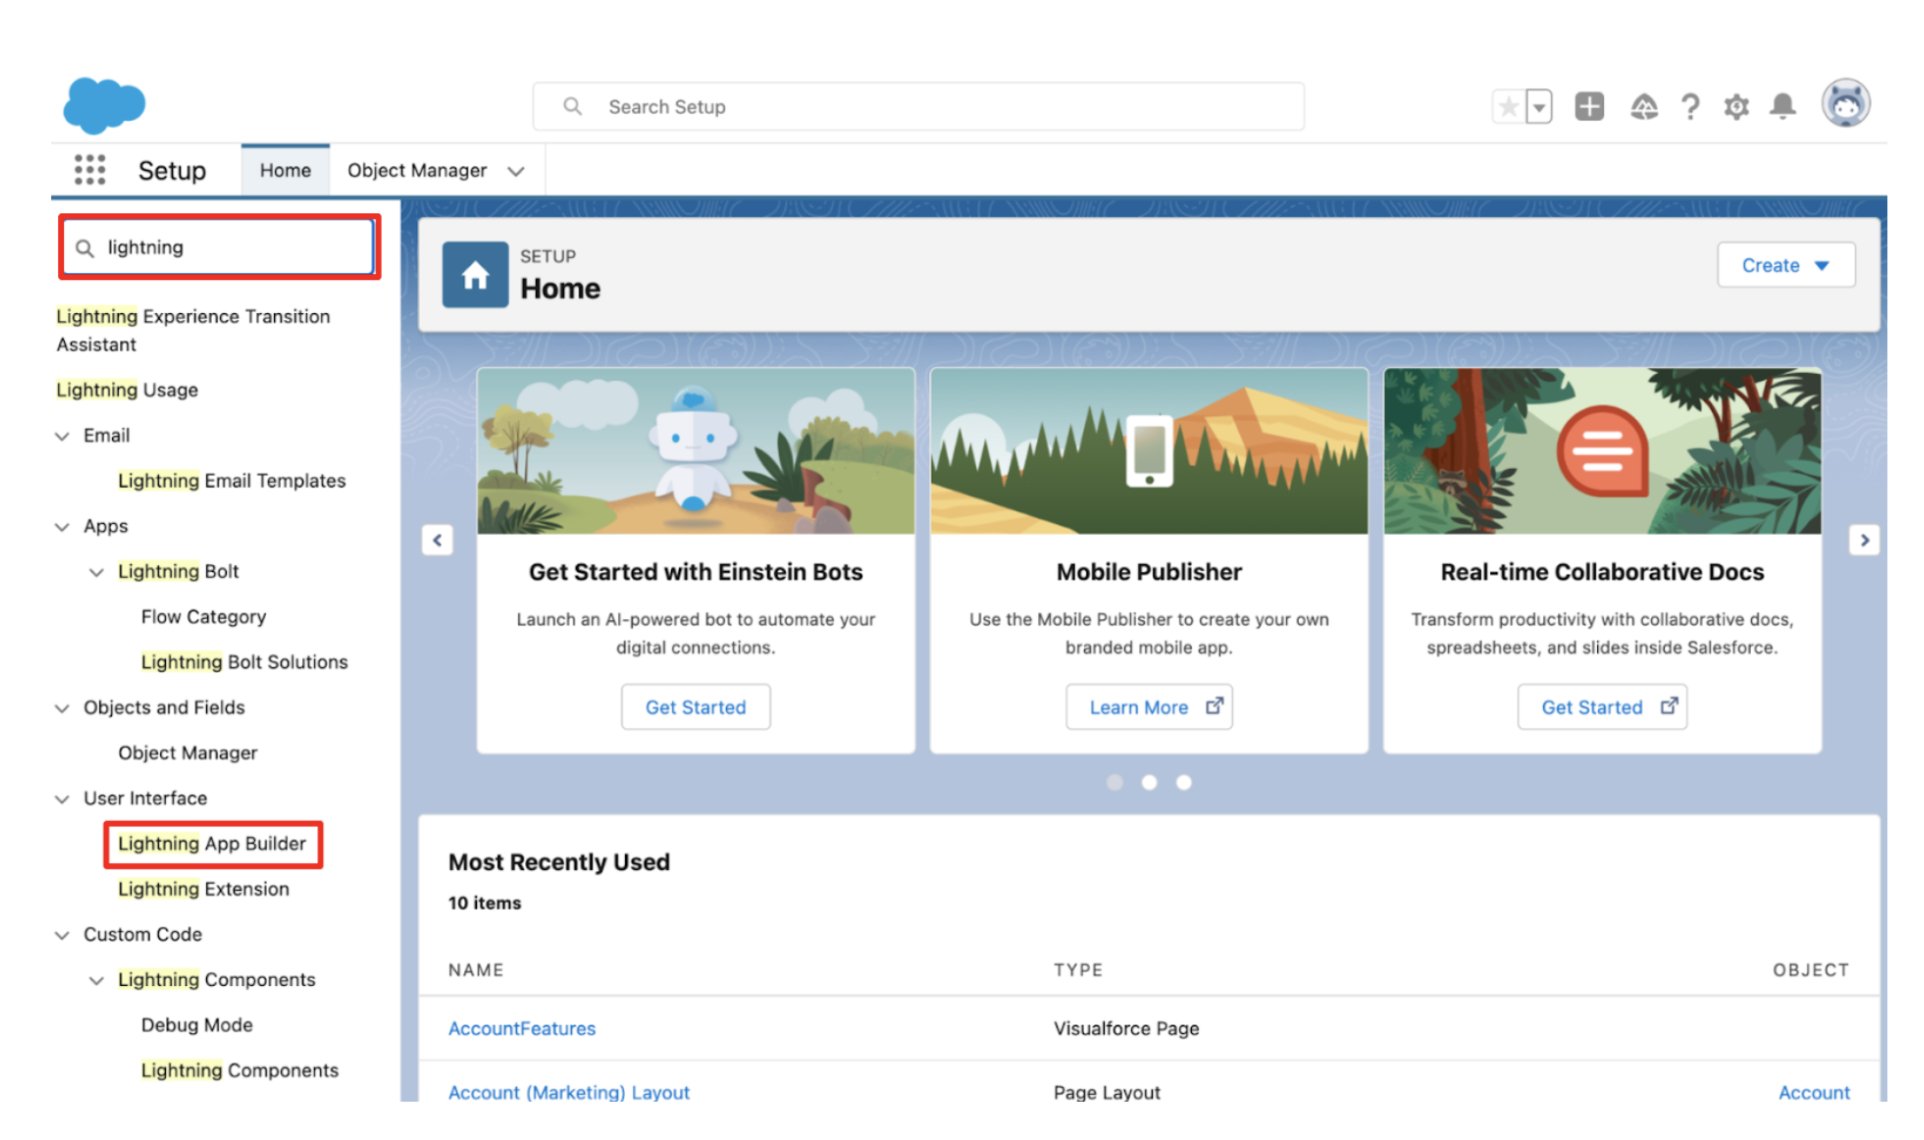Image resolution: width=1924 pixels, height=1140 pixels.
Task: Open the Trailhead guidance icon
Action: click(1644, 106)
